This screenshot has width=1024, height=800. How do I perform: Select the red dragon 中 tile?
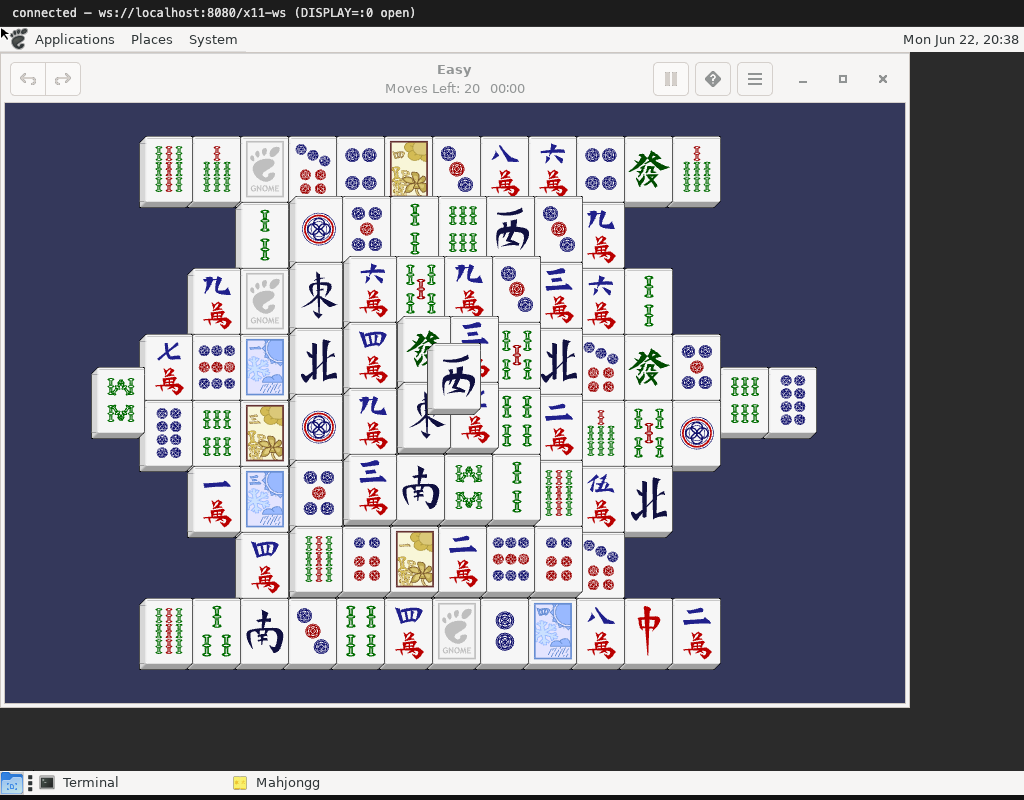tap(648, 631)
